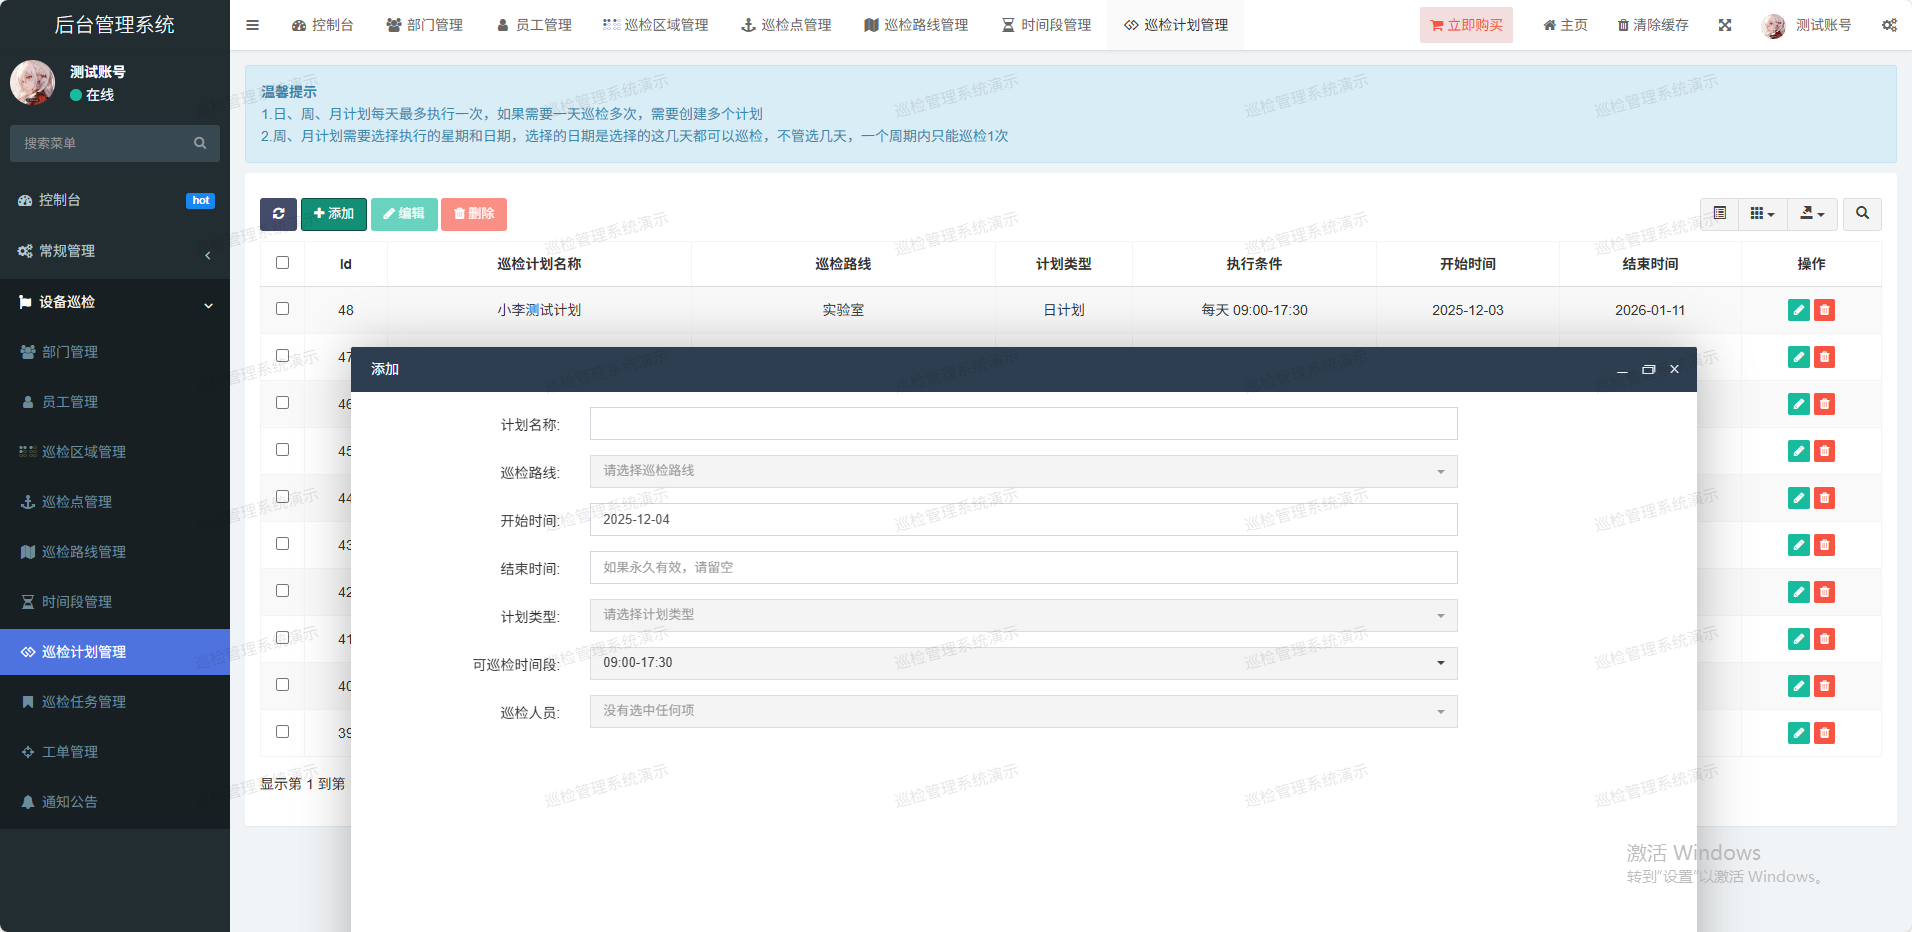Open settings gears icon at top right
Viewport: 1912px width, 932px height.
pos(1889,25)
